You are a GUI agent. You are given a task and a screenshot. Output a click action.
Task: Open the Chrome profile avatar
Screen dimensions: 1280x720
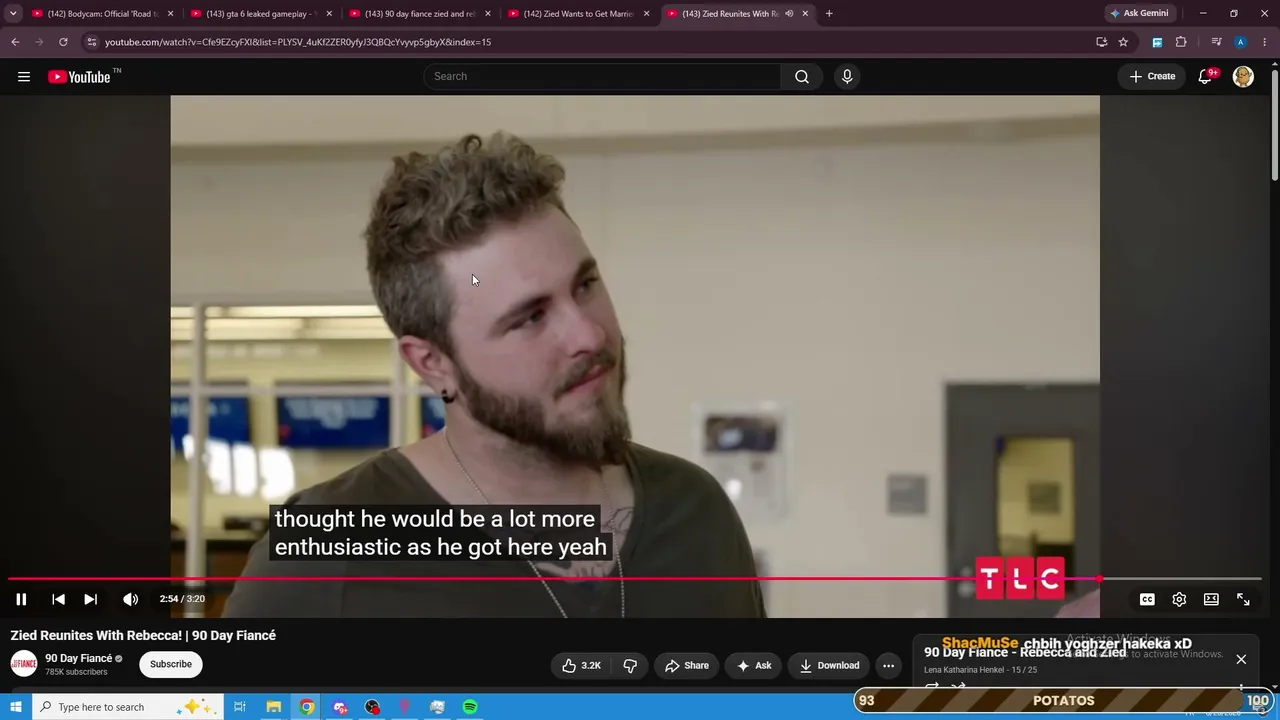point(1240,42)
